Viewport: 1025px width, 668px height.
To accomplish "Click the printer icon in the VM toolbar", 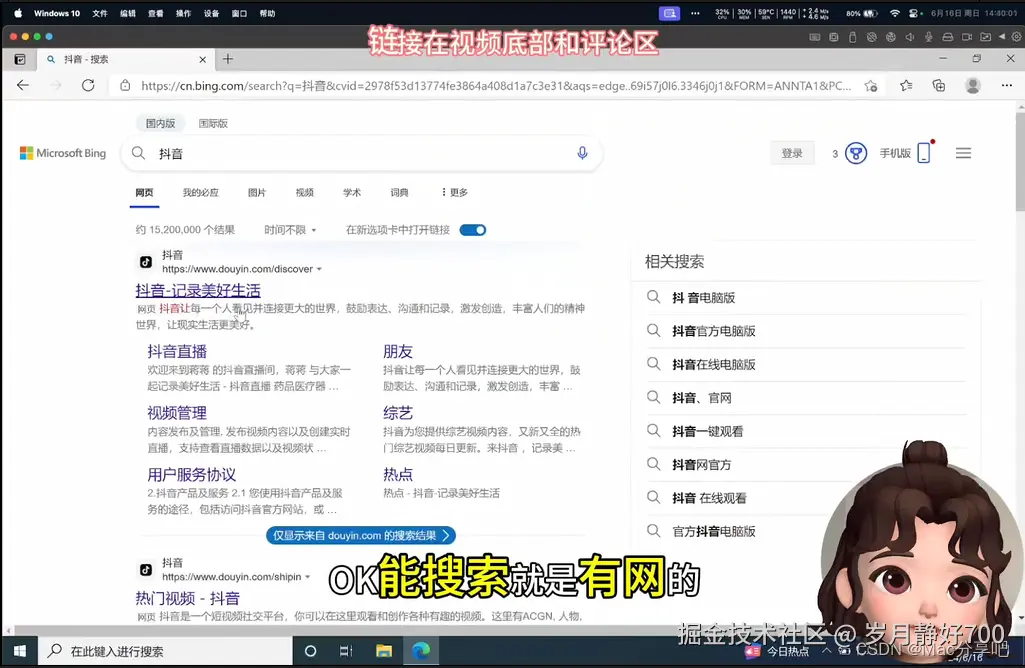I will point(947,37).
